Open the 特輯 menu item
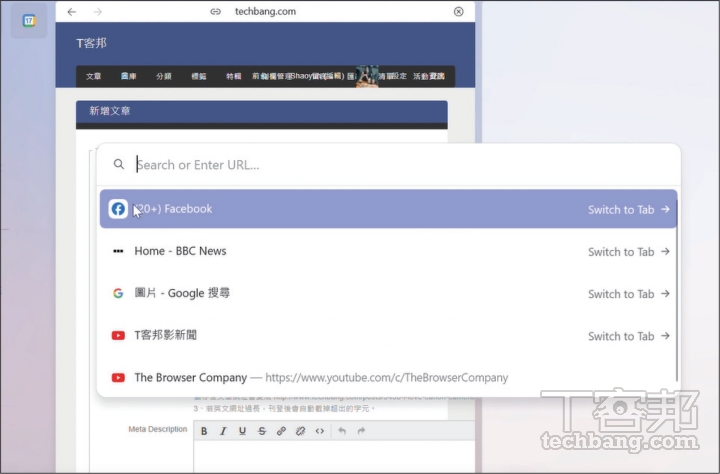This screenshot has width=720, height=474. tap(234, 76)
